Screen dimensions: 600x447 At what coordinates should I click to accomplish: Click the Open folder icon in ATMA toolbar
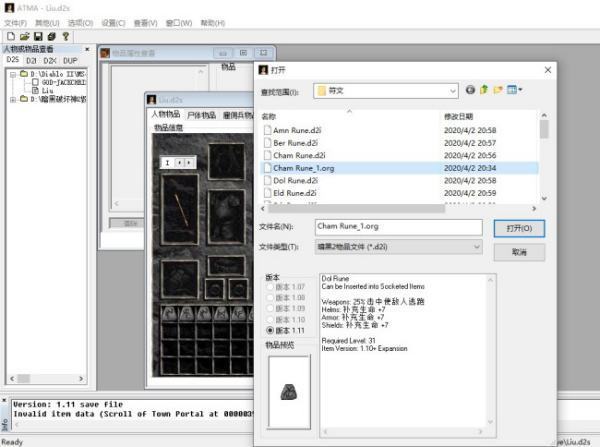24,36
